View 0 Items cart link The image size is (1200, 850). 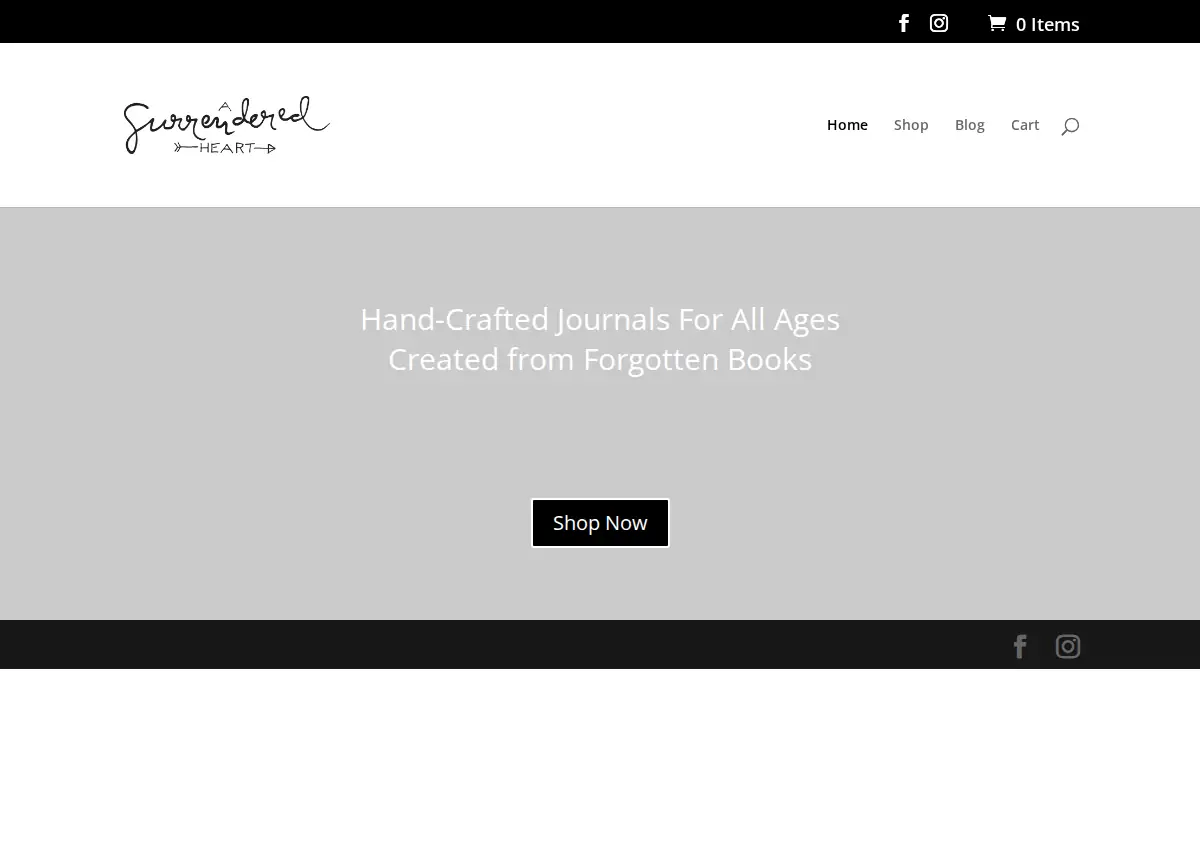coord(1034,24)
